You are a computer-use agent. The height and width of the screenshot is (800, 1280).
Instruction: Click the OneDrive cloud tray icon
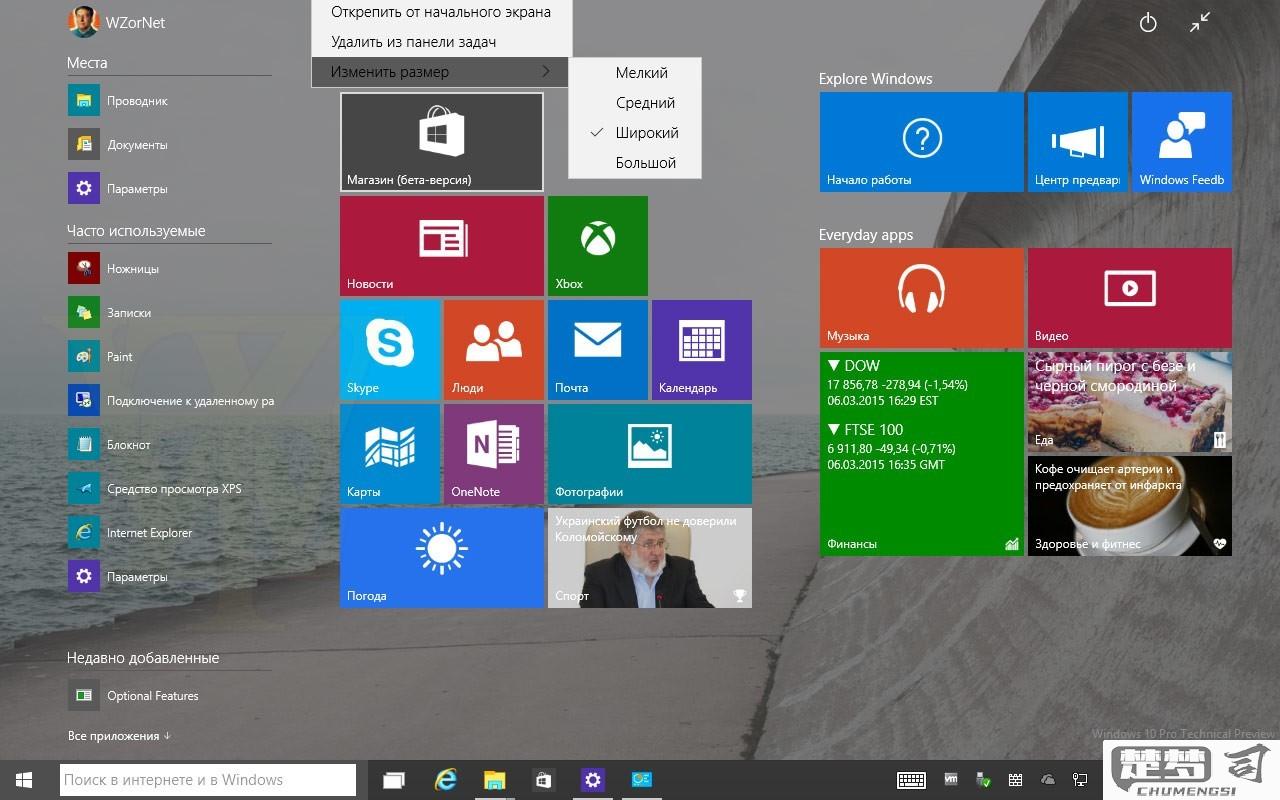point(1048,780)
